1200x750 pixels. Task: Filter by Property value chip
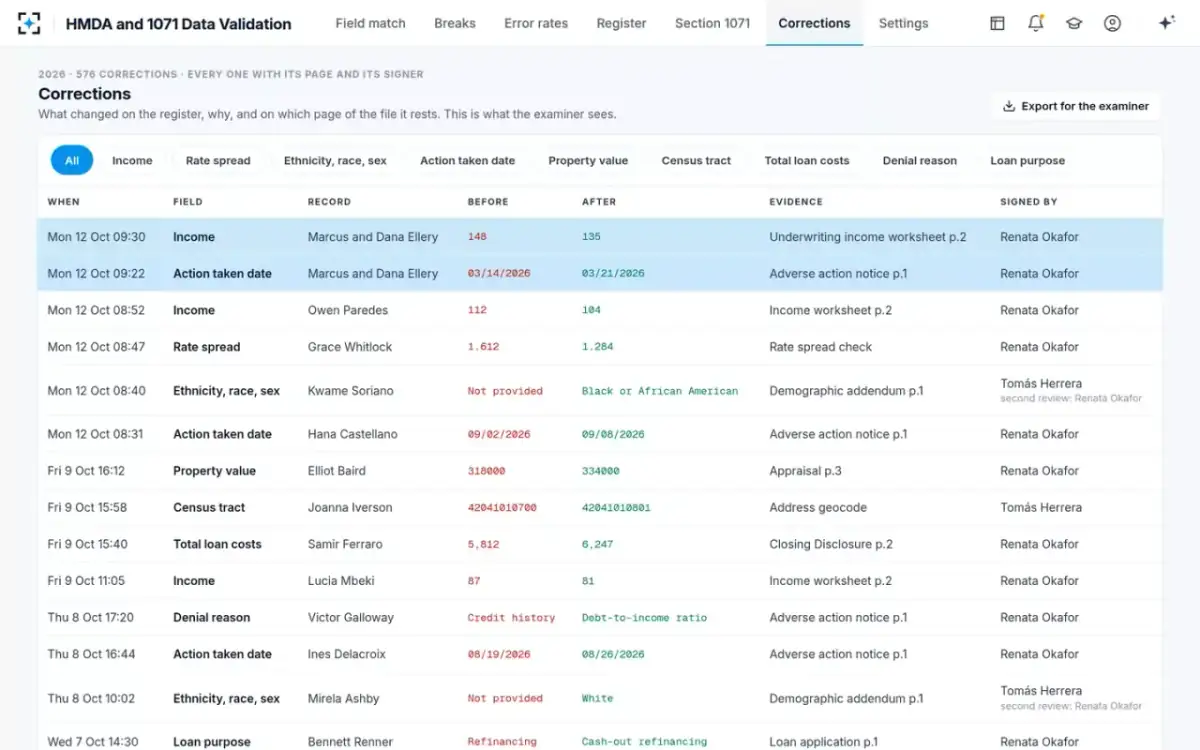(588, 160)
